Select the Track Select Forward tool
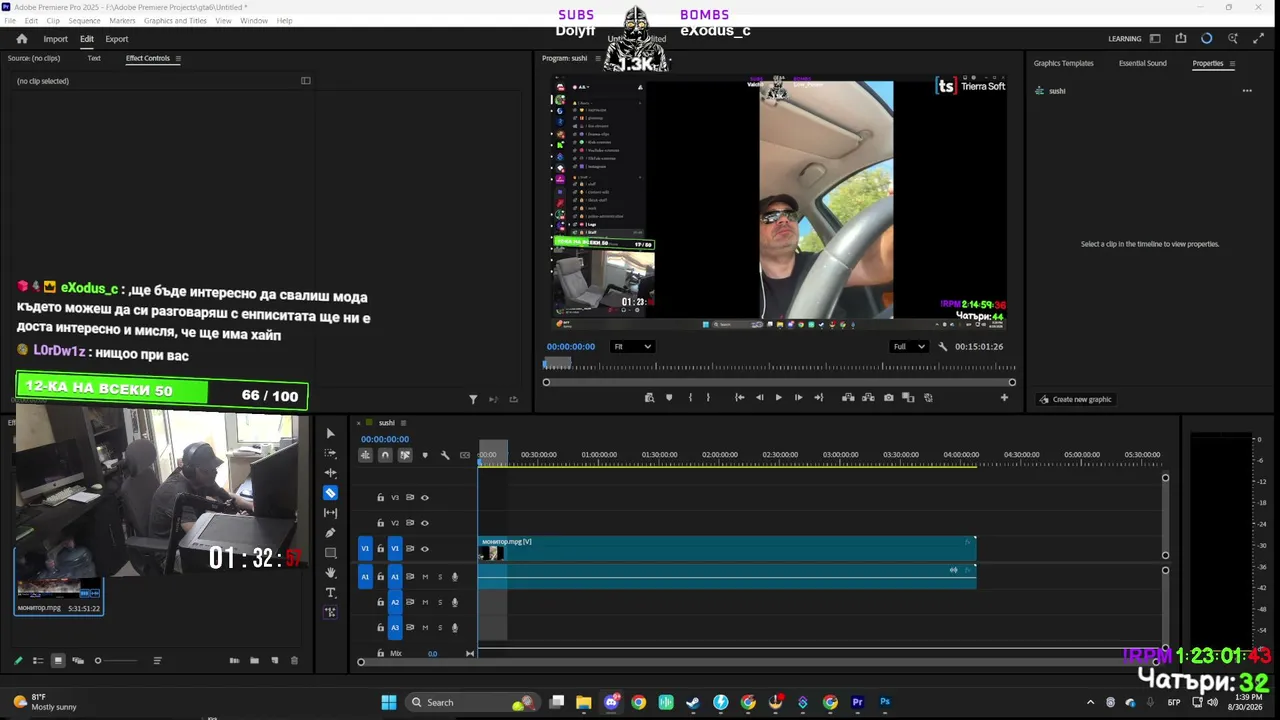Screen dimensions: 1280x720 330,453
